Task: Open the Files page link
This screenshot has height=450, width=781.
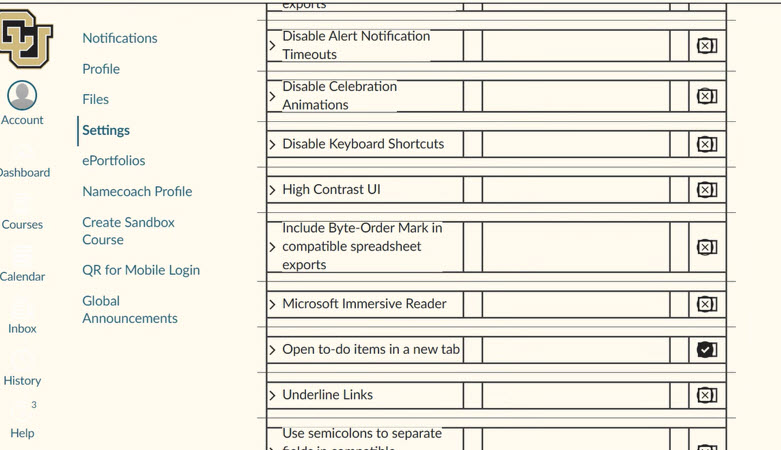Action: (96, 99)
